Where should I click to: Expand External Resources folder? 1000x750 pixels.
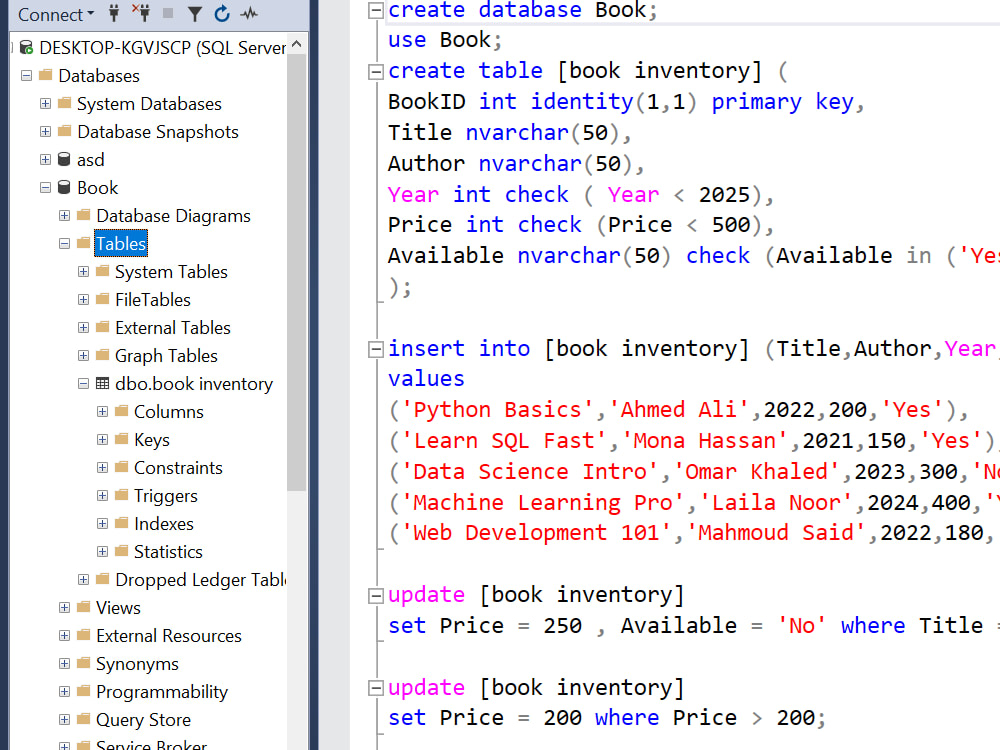(x=64, y=636)
